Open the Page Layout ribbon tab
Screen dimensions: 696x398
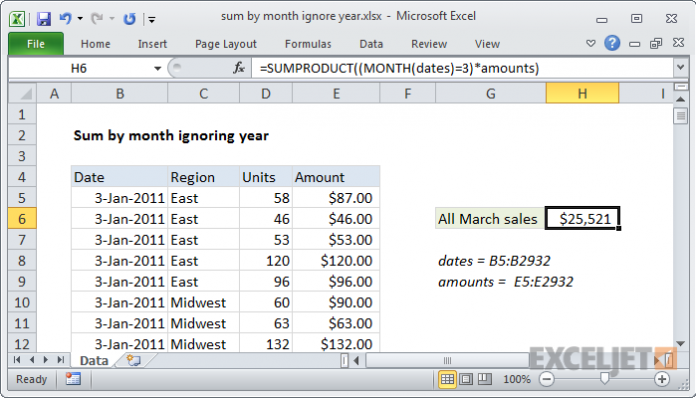click(226, 44)
